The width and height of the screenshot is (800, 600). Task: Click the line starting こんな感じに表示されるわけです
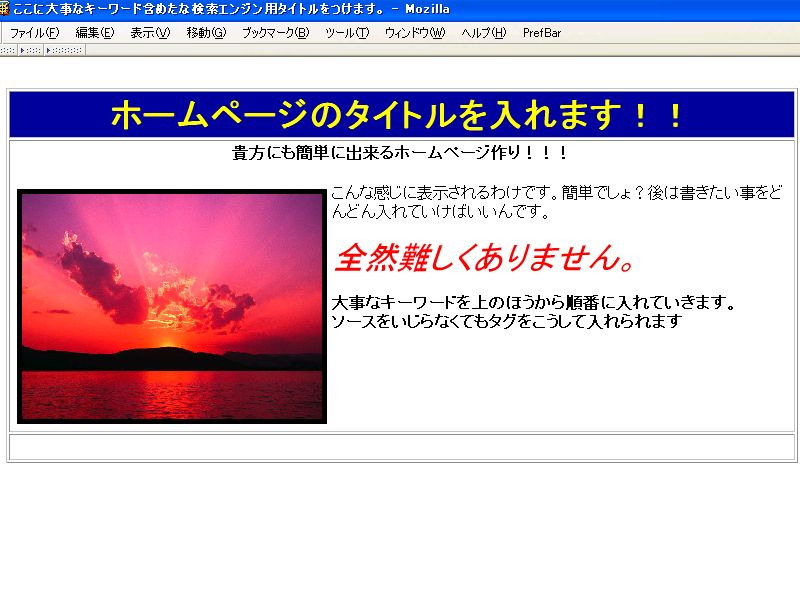tap(556, 193)
